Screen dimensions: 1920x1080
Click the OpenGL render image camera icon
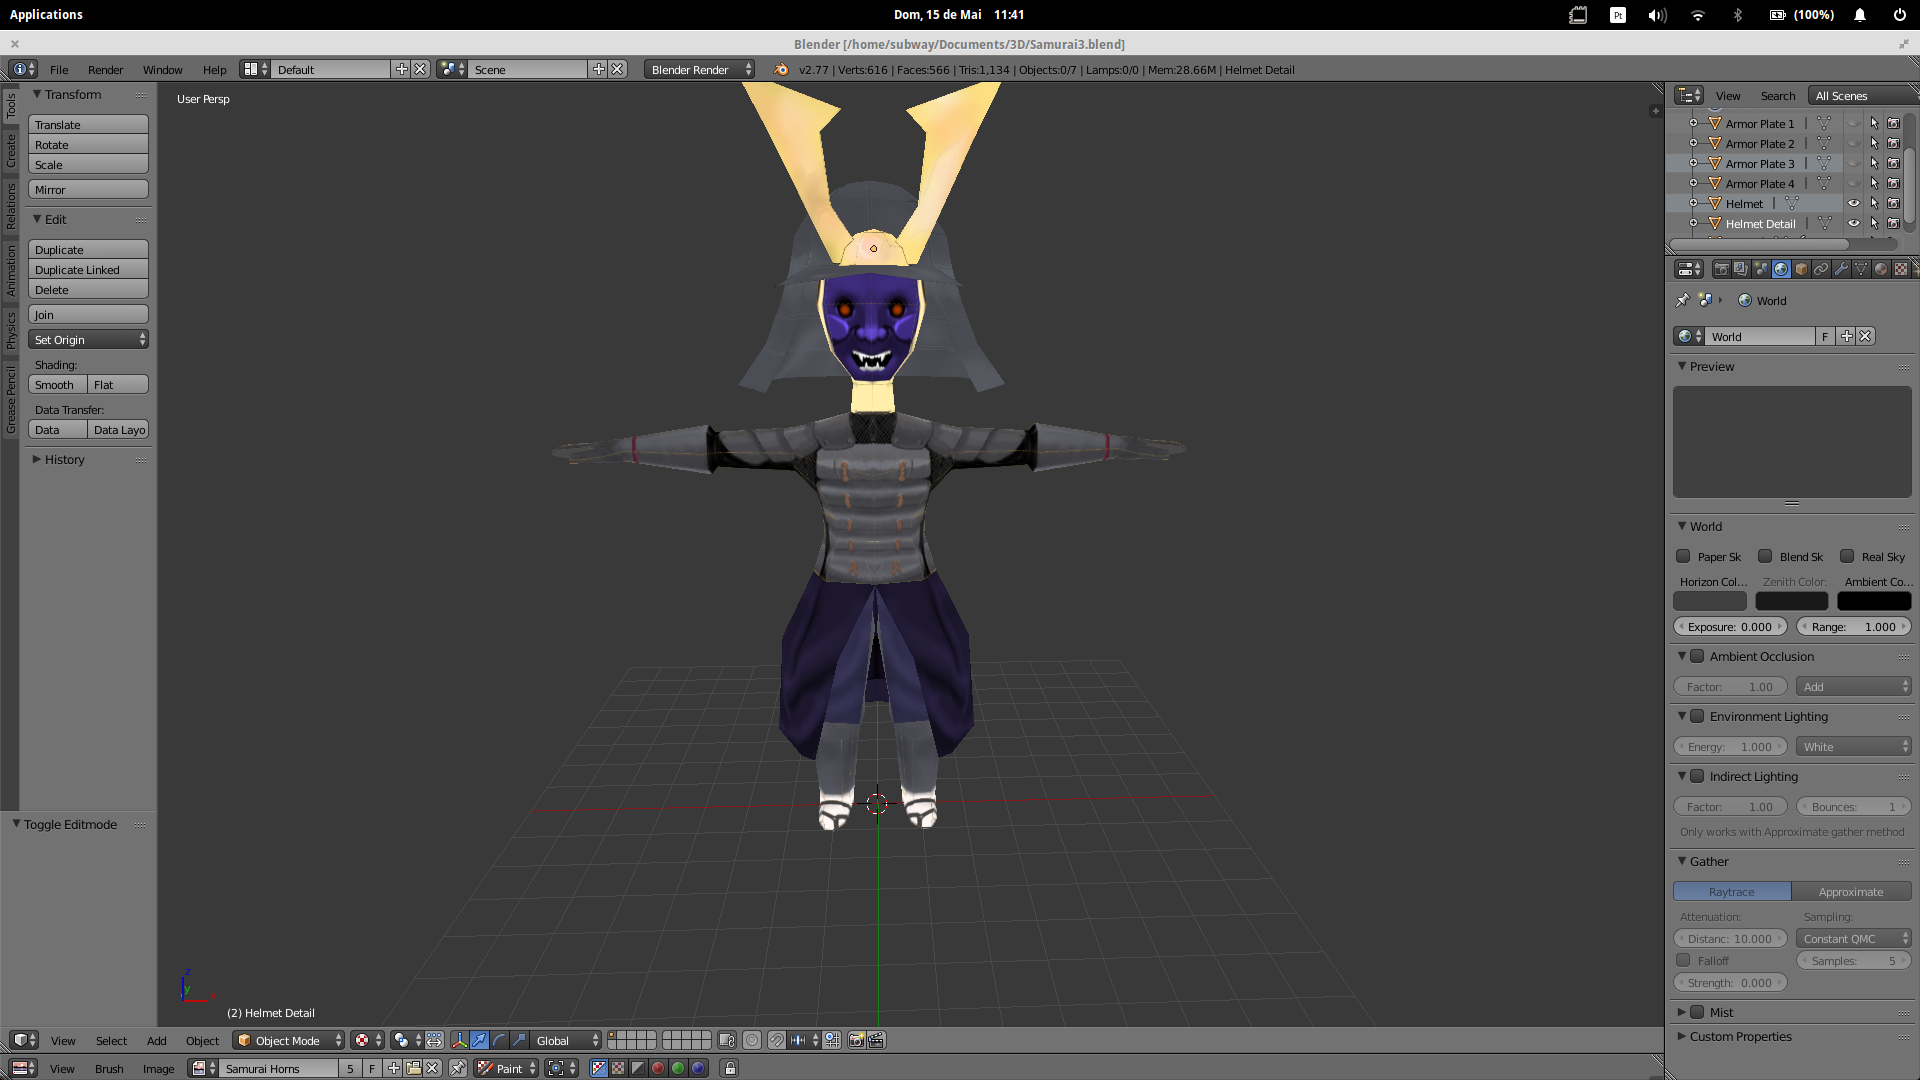[x=856, y=1040]
